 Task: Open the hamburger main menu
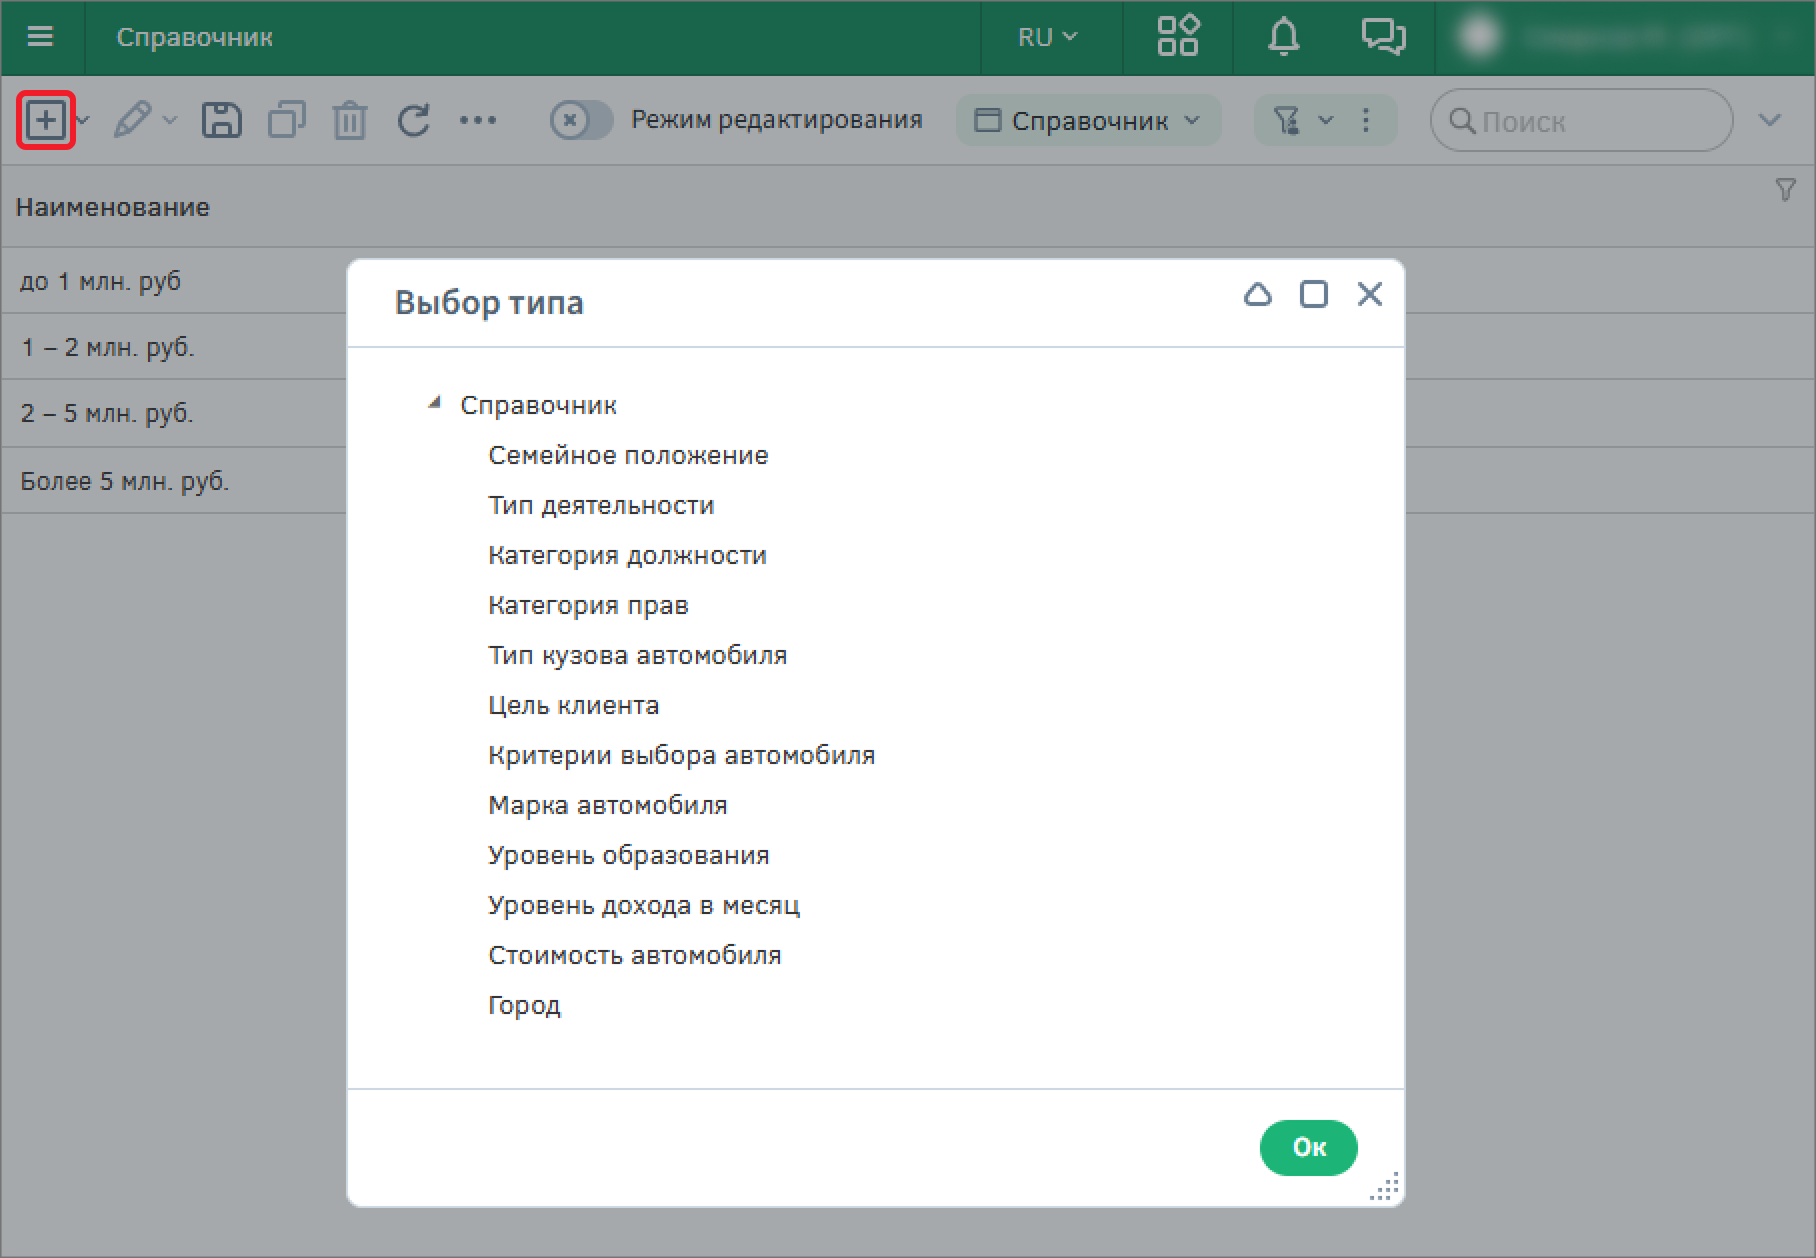(40, 37)
